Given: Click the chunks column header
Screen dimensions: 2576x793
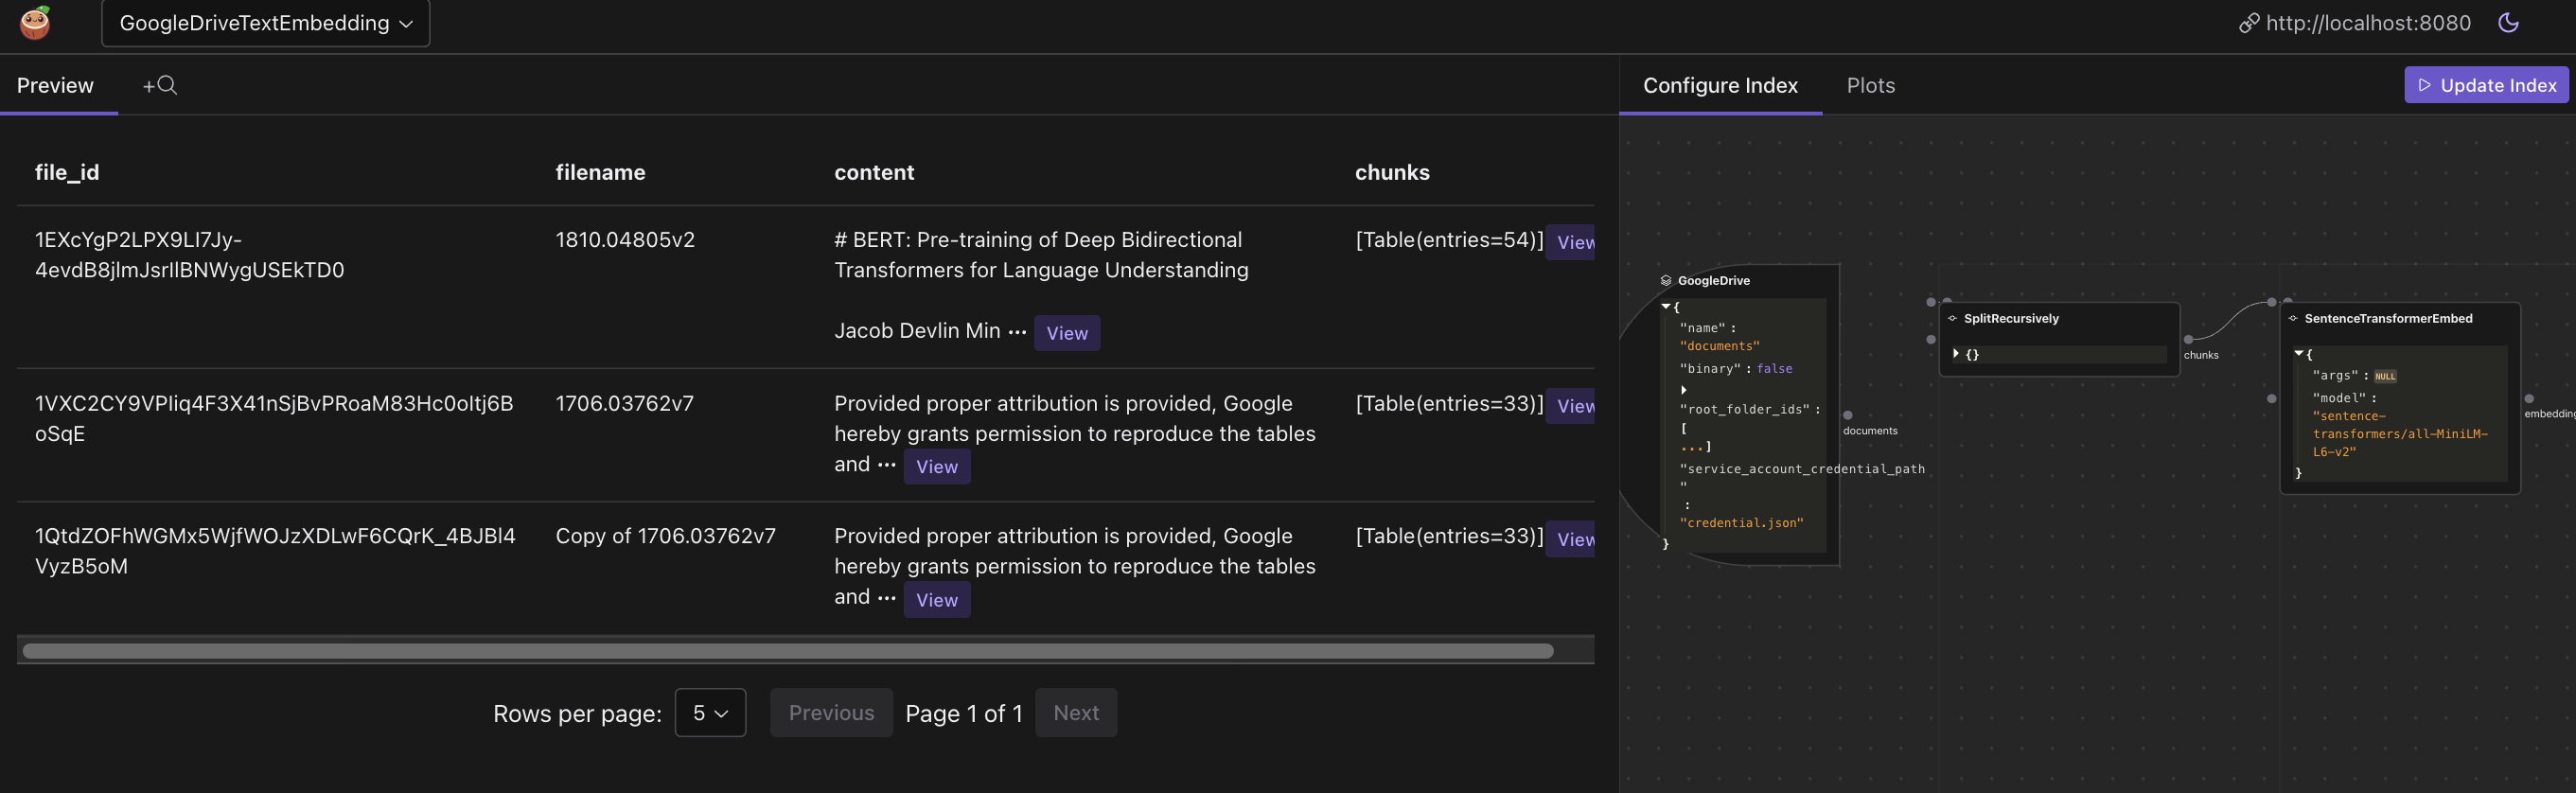Looking at the screenshot, I should tap(1392, 172).
